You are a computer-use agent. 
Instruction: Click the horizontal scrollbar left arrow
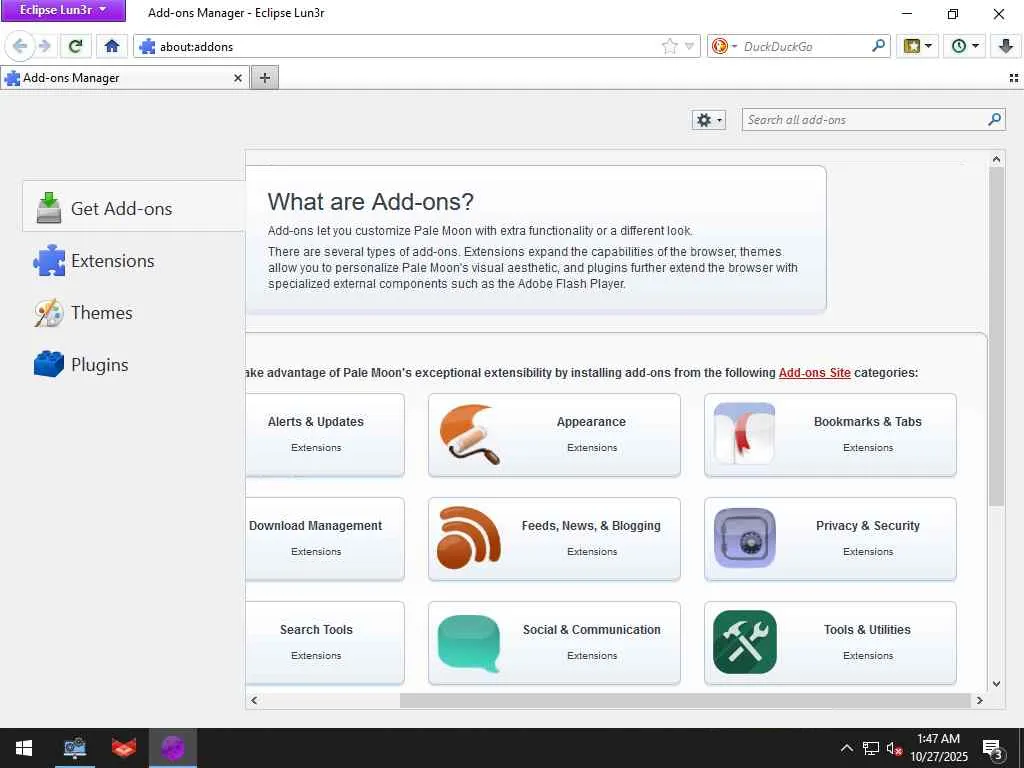(x=254, y=700)
